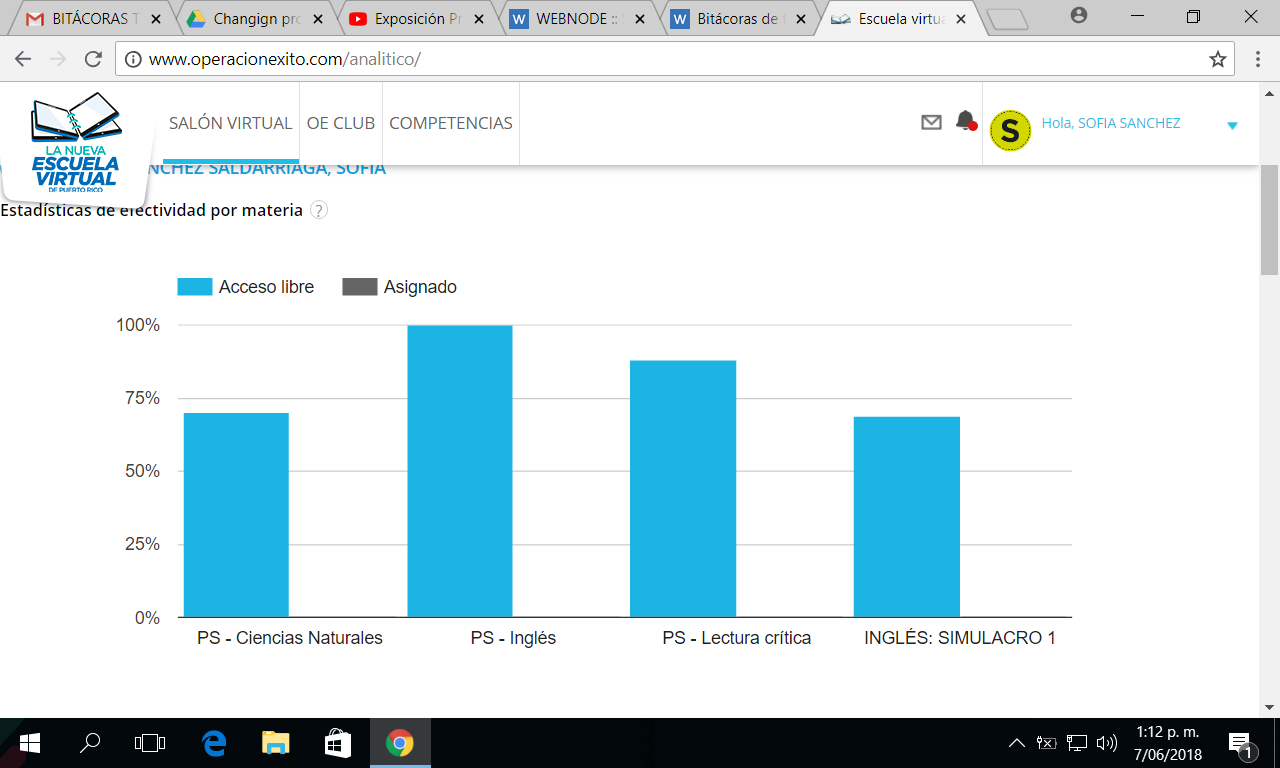The width and height of the screenshot is (1280, 768).
Task: Open File Explorer from the taskbar
Action: 275,743
